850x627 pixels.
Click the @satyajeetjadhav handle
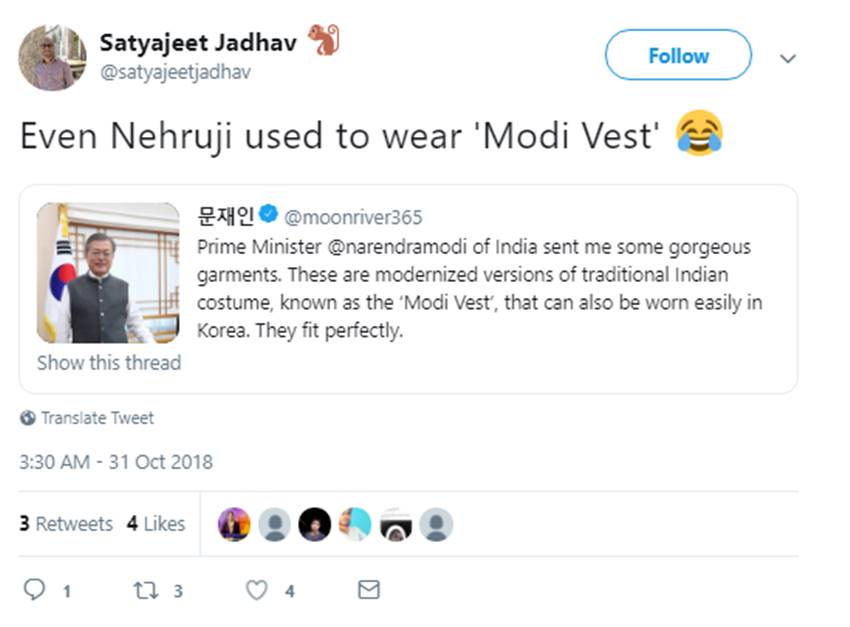(174, 72)
